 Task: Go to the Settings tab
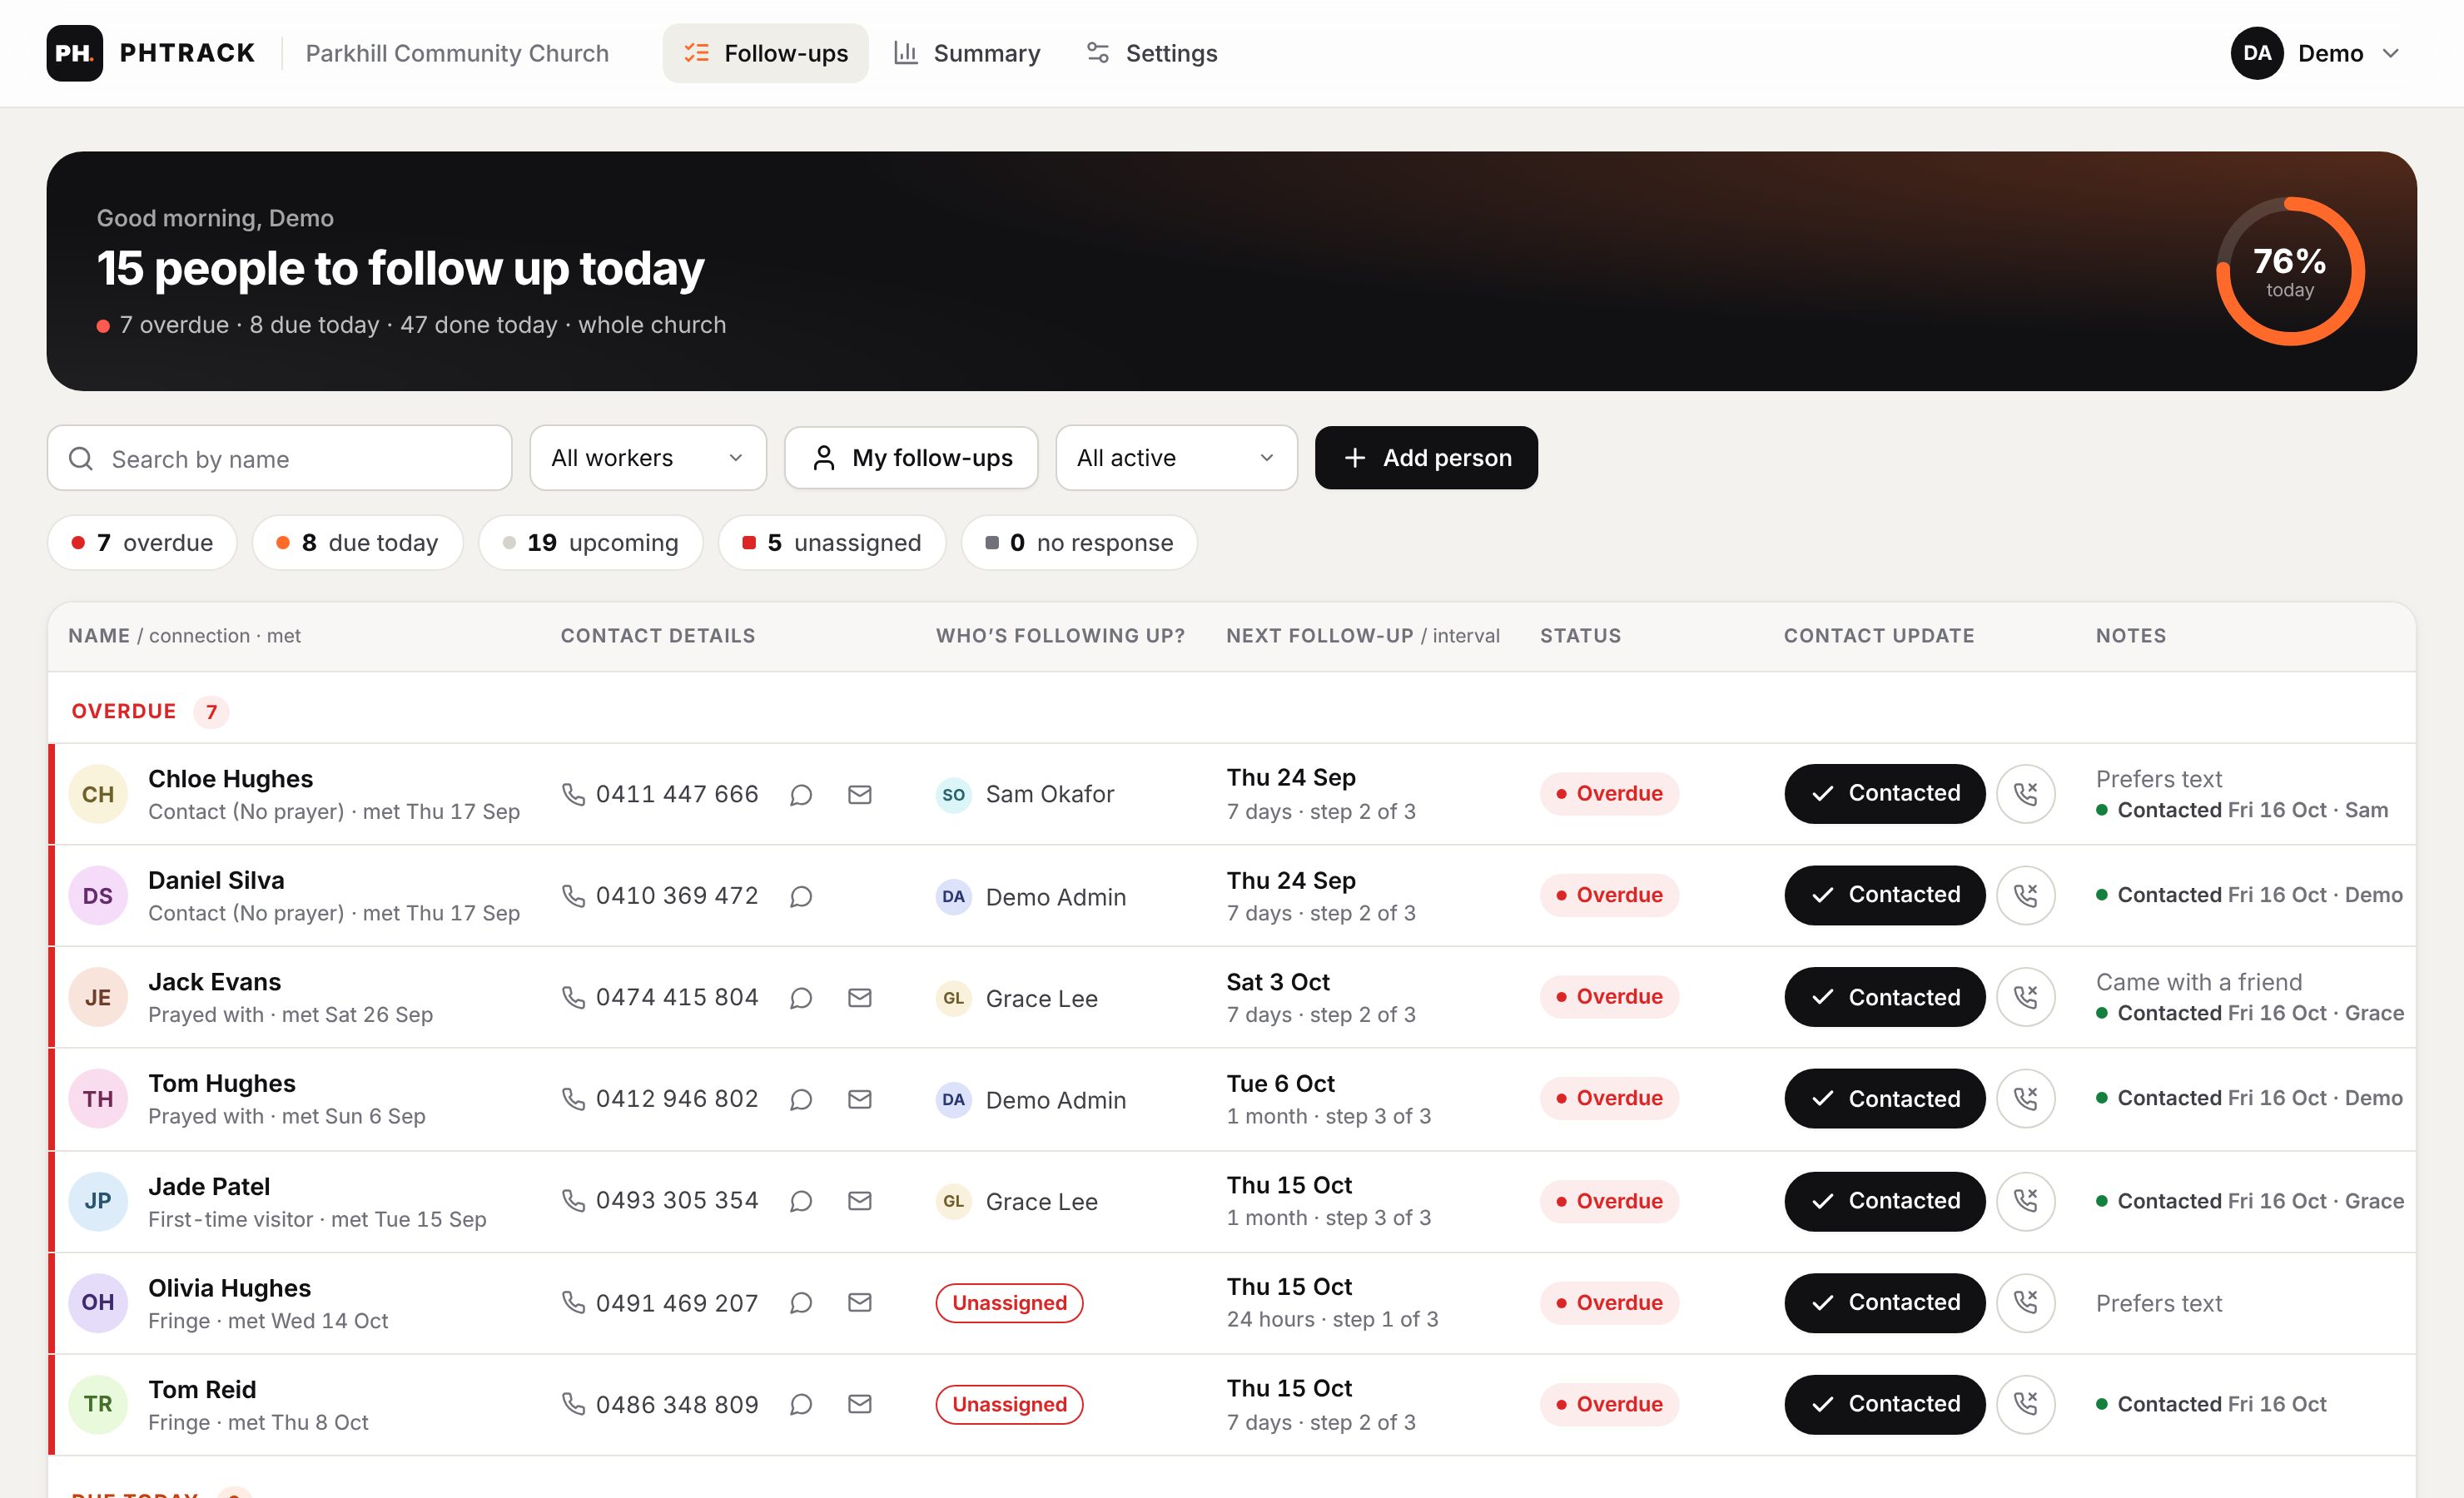point(1152,53)
